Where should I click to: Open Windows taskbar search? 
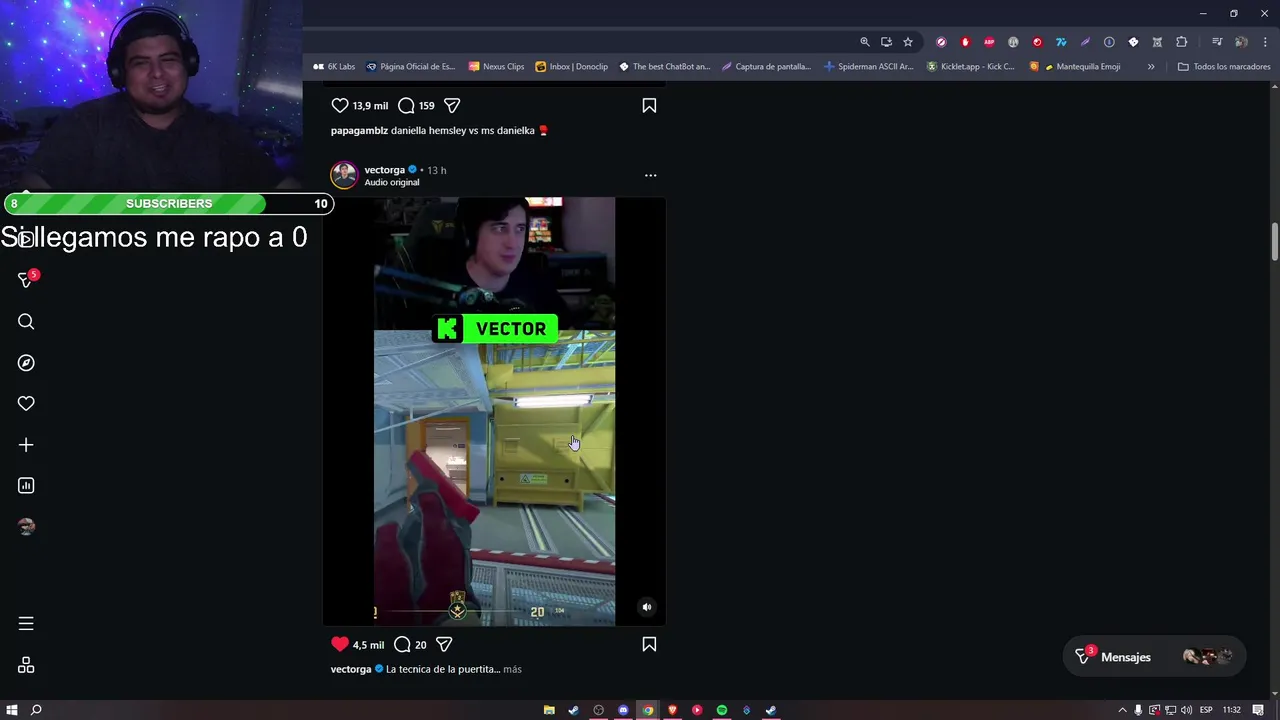(36, 710)
